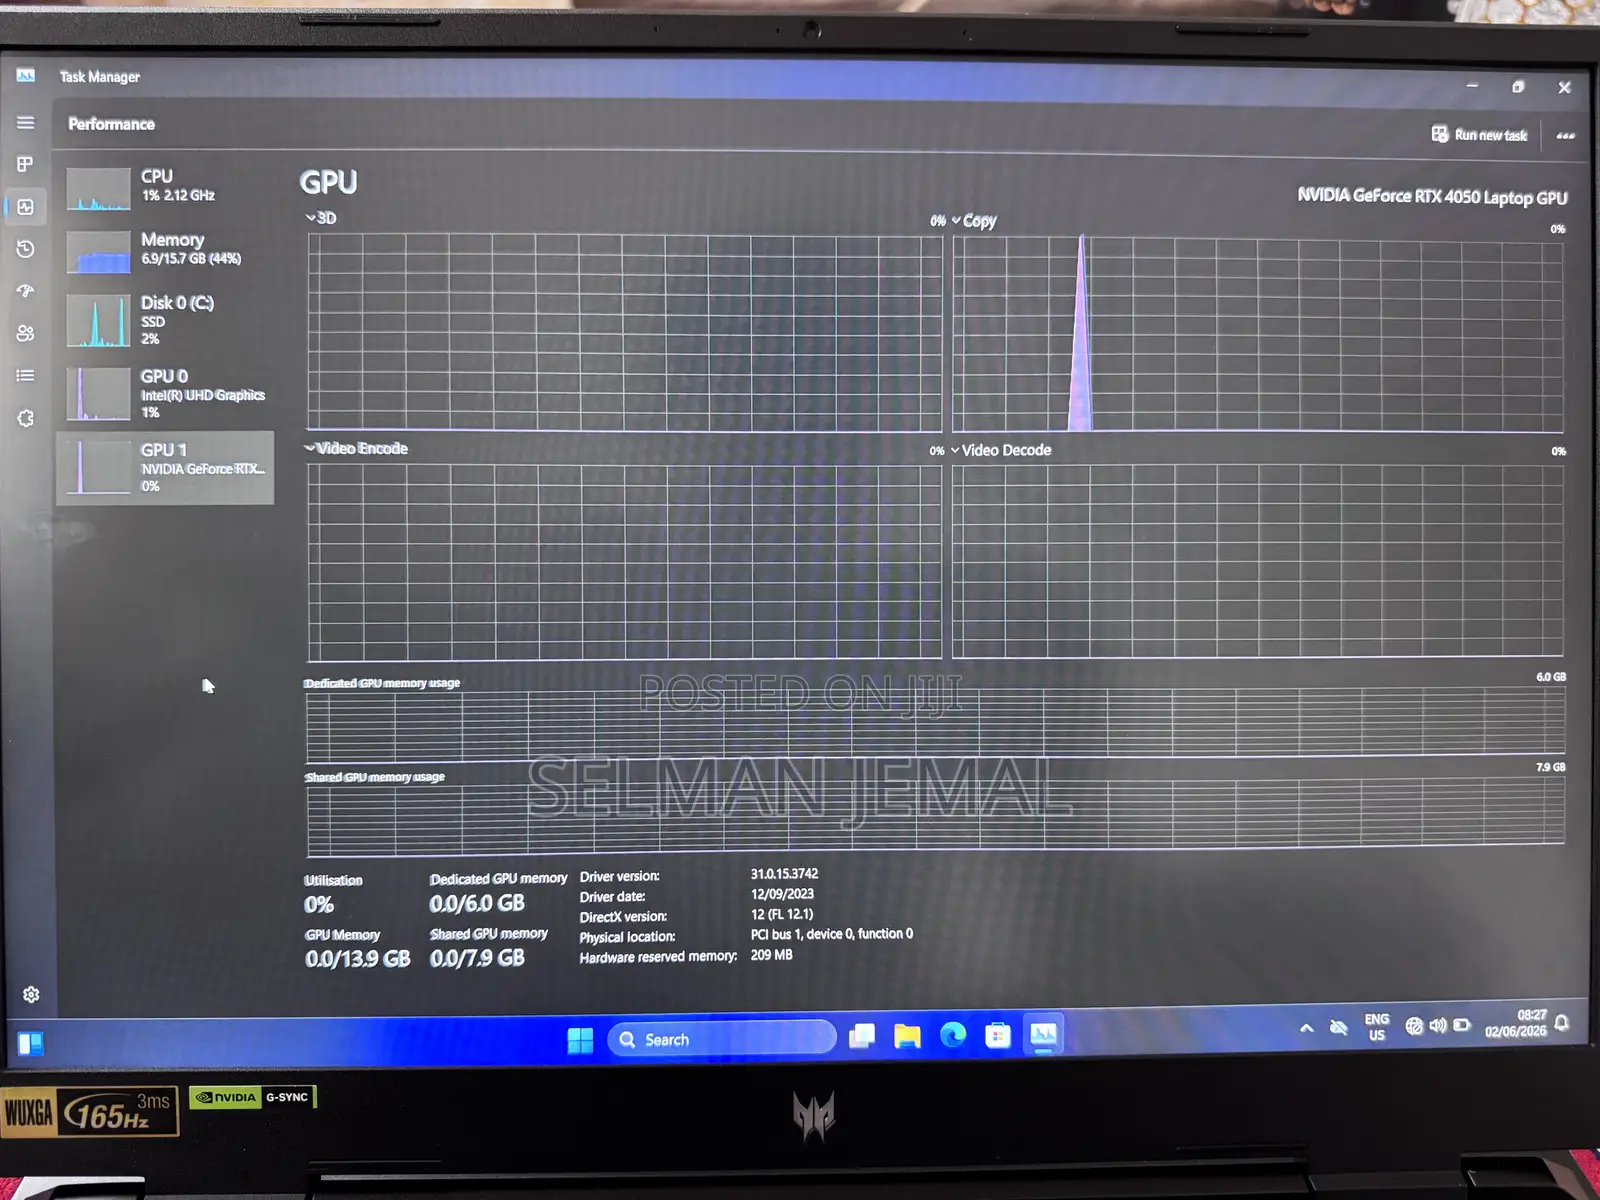Open the Users icon in sidebar

[x=26, y=333]
